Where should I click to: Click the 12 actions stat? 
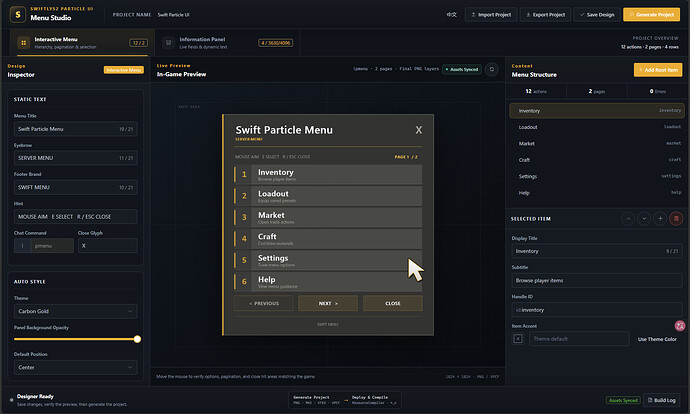click(x=536, y=91)
